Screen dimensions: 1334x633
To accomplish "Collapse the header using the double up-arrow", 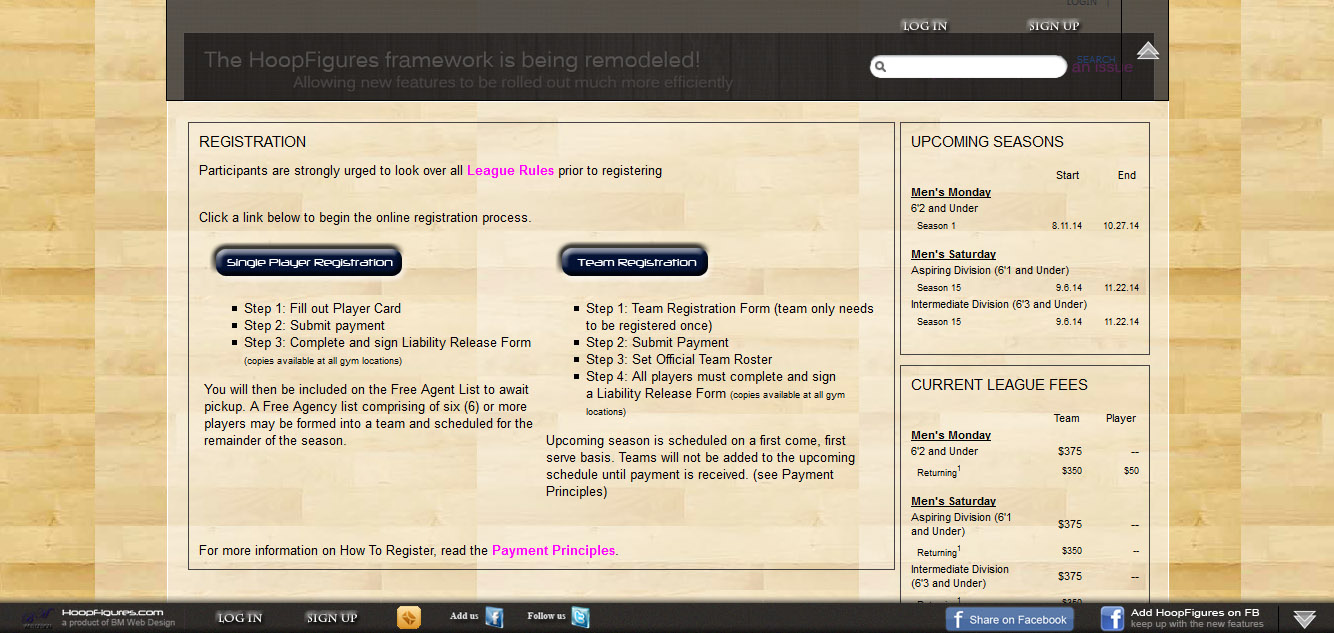I will click(1148, 51).
